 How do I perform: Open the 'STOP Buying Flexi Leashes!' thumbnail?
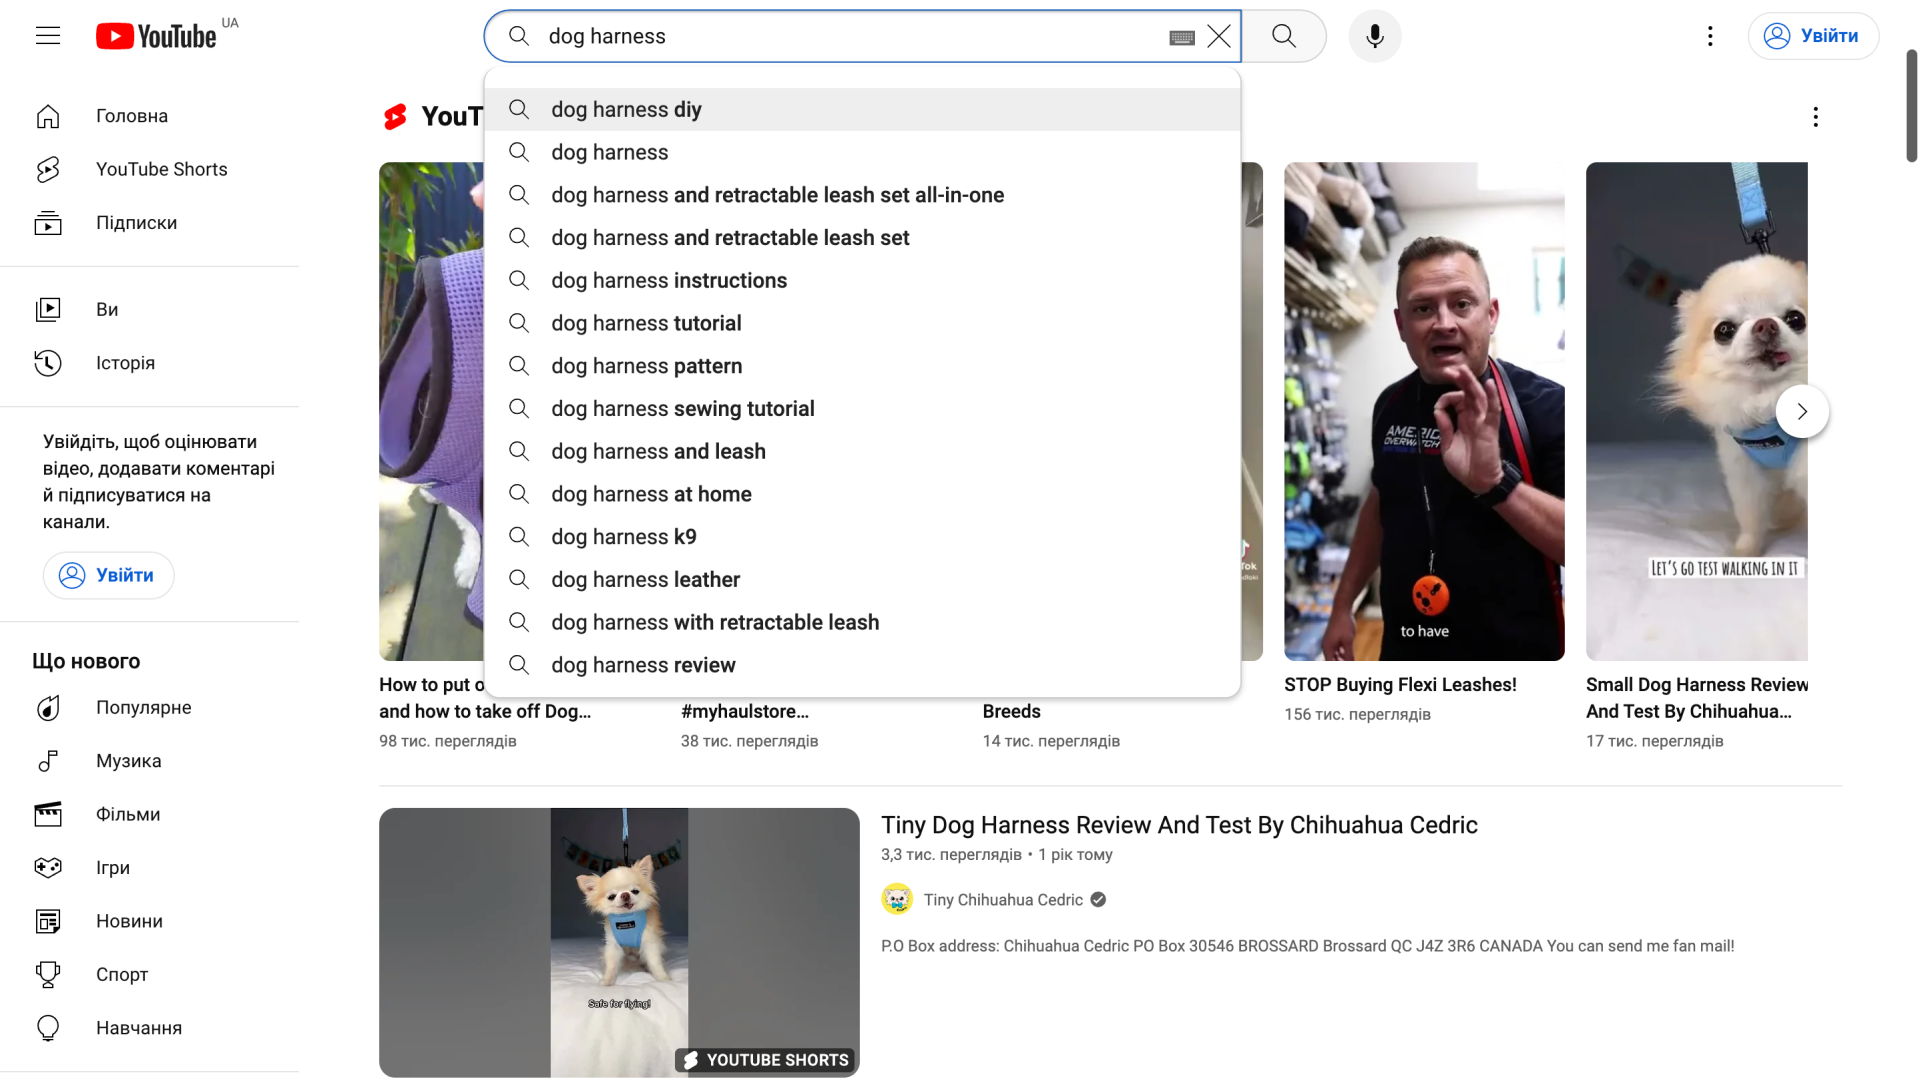pos(1423,411)
